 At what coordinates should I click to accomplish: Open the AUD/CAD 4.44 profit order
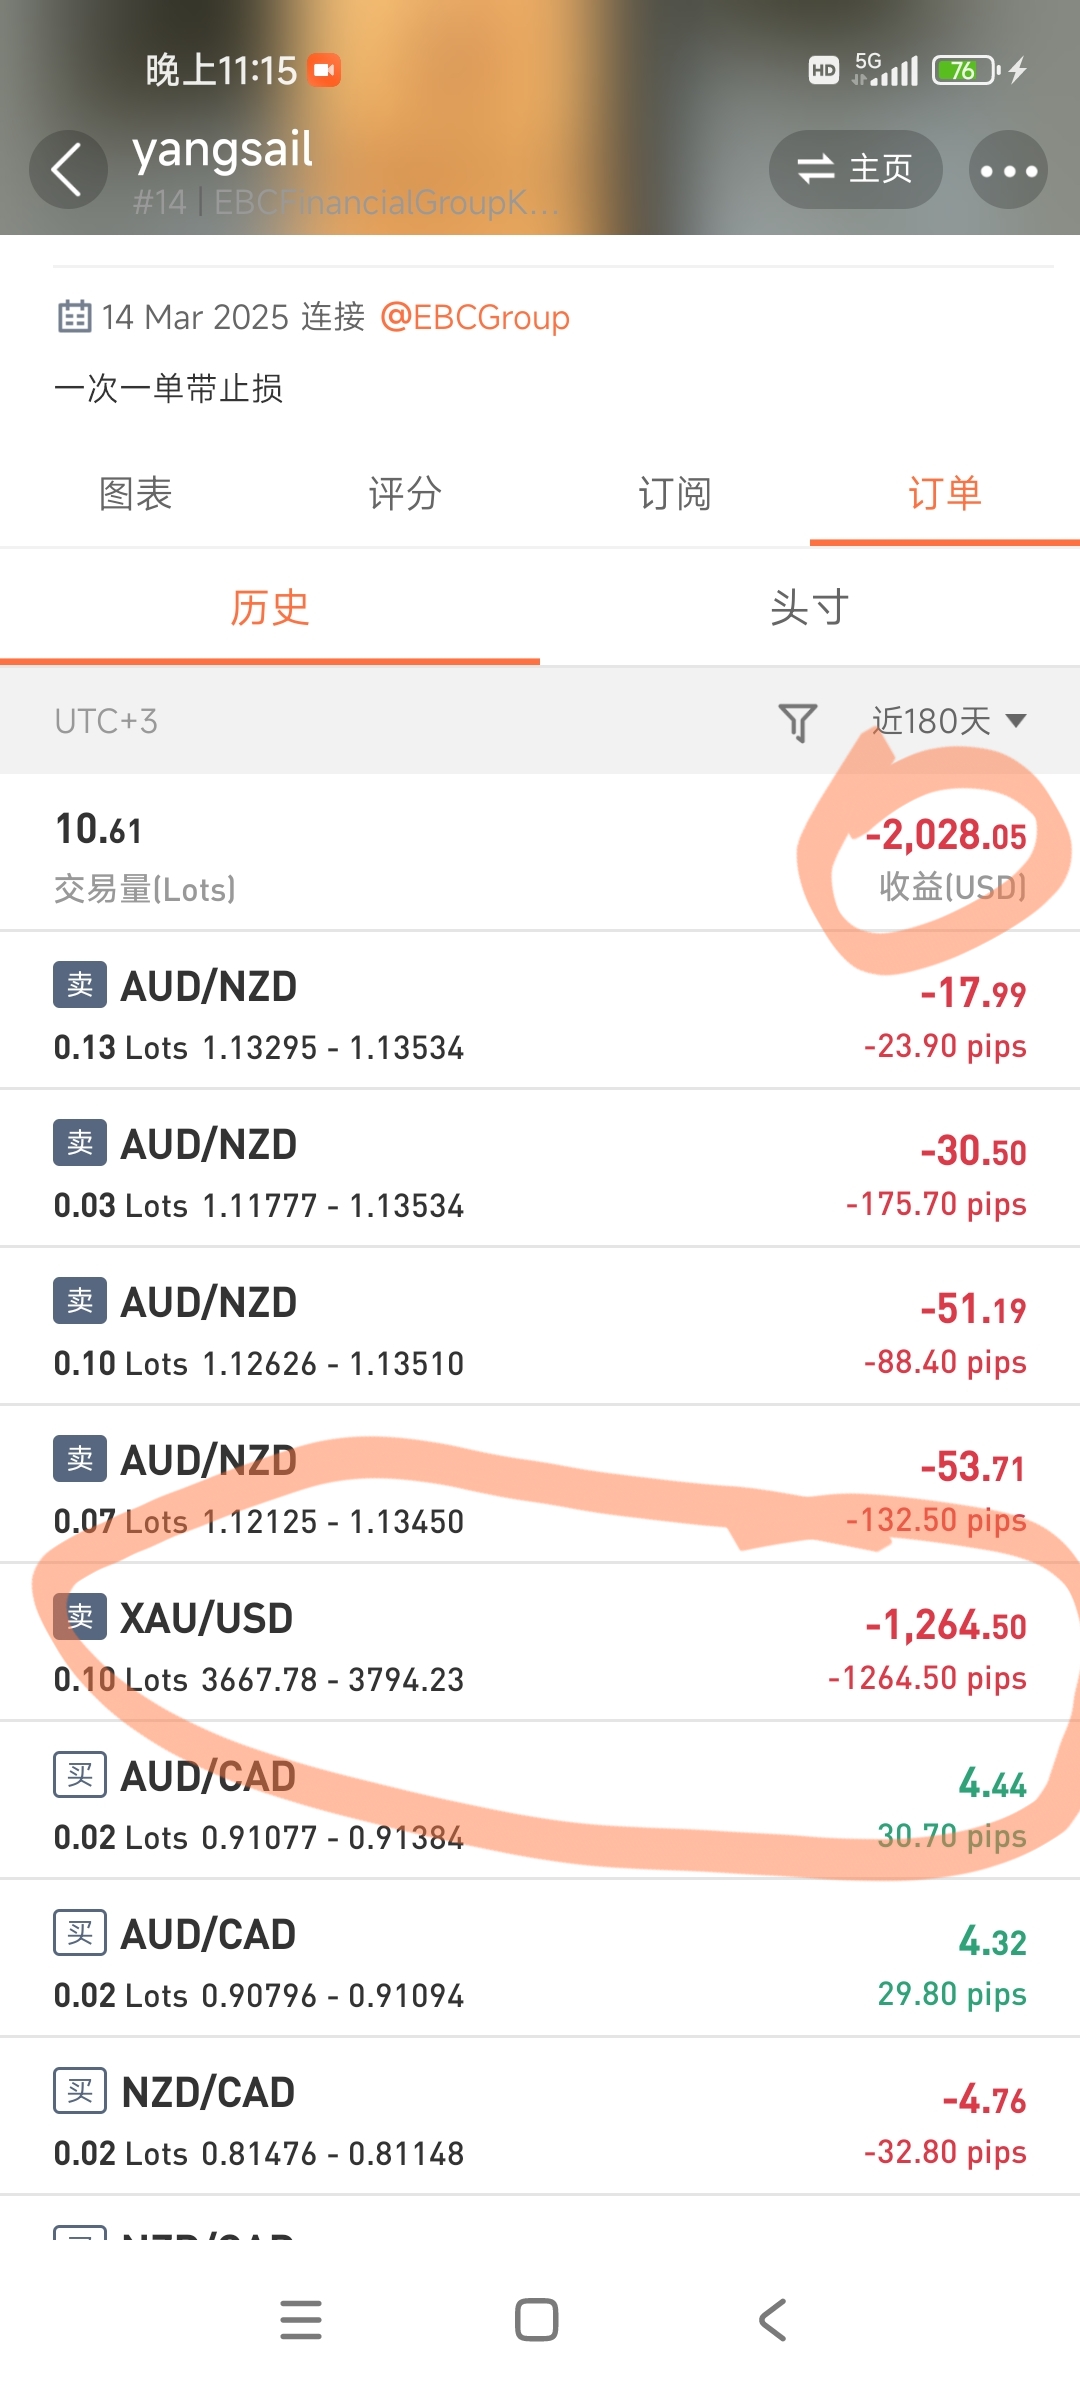[540, 1800]
